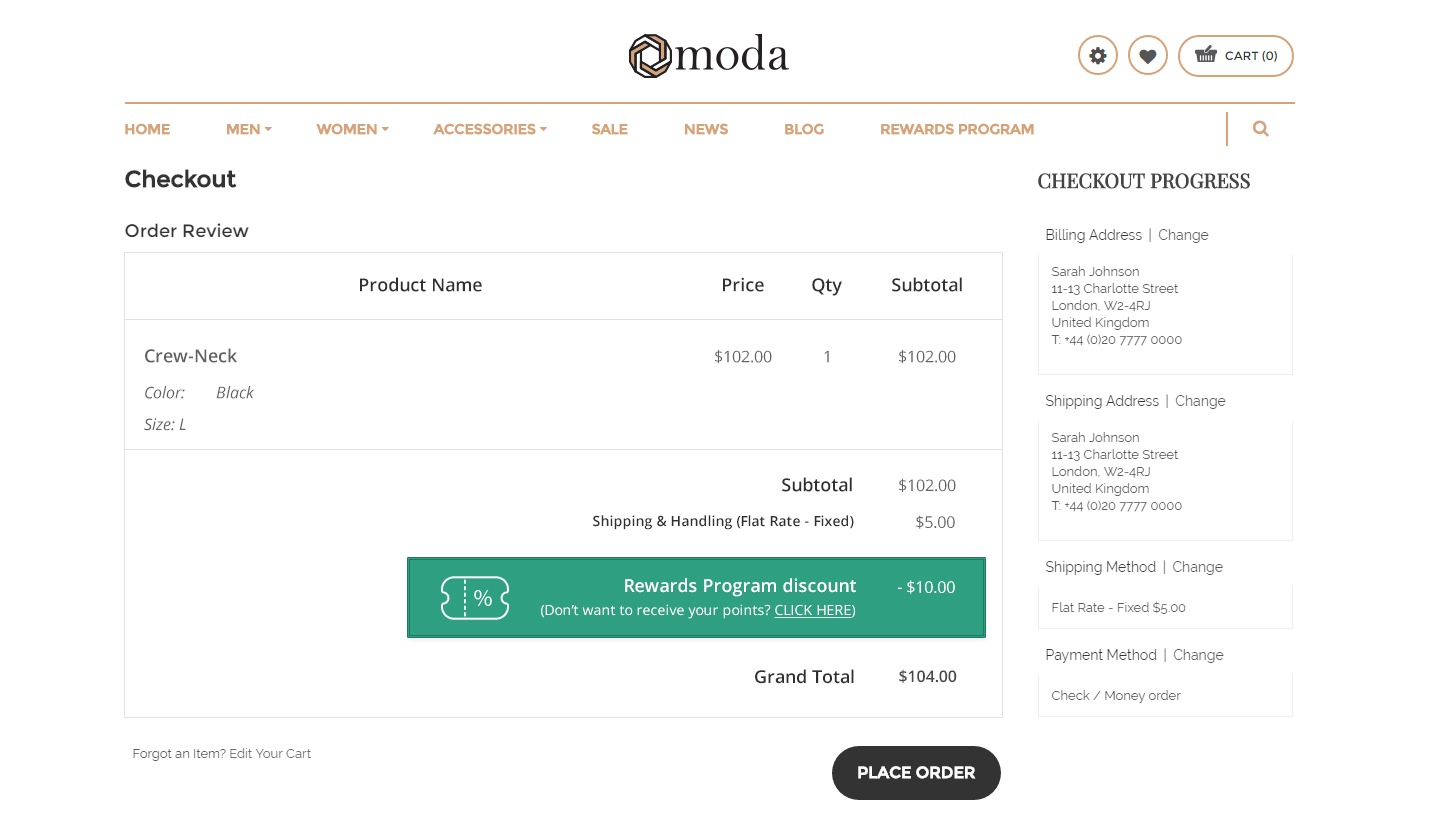Select Edit Your Cart link
This screenshot has height=830, width=1440.
click(270, 754)
